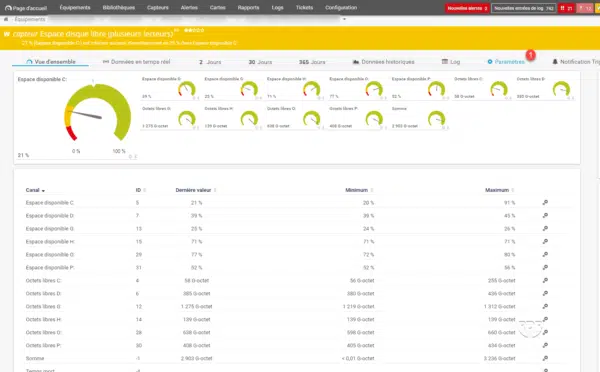Open settings icon for Octets libres D row
Viewport: 600px width, 372px height.
(x=545, y=294)
